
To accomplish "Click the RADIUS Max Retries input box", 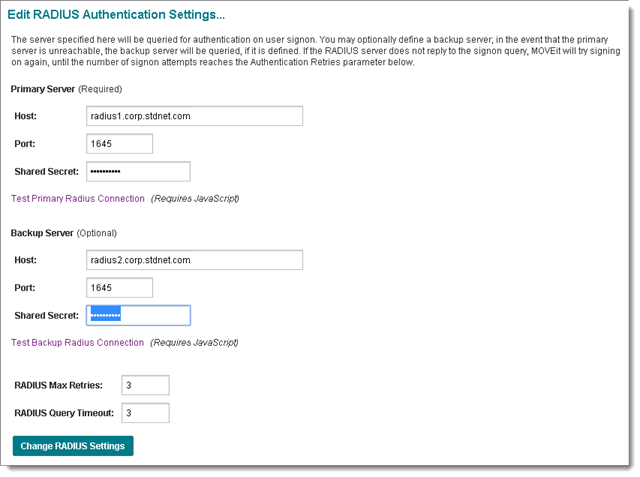I will 145,386.
